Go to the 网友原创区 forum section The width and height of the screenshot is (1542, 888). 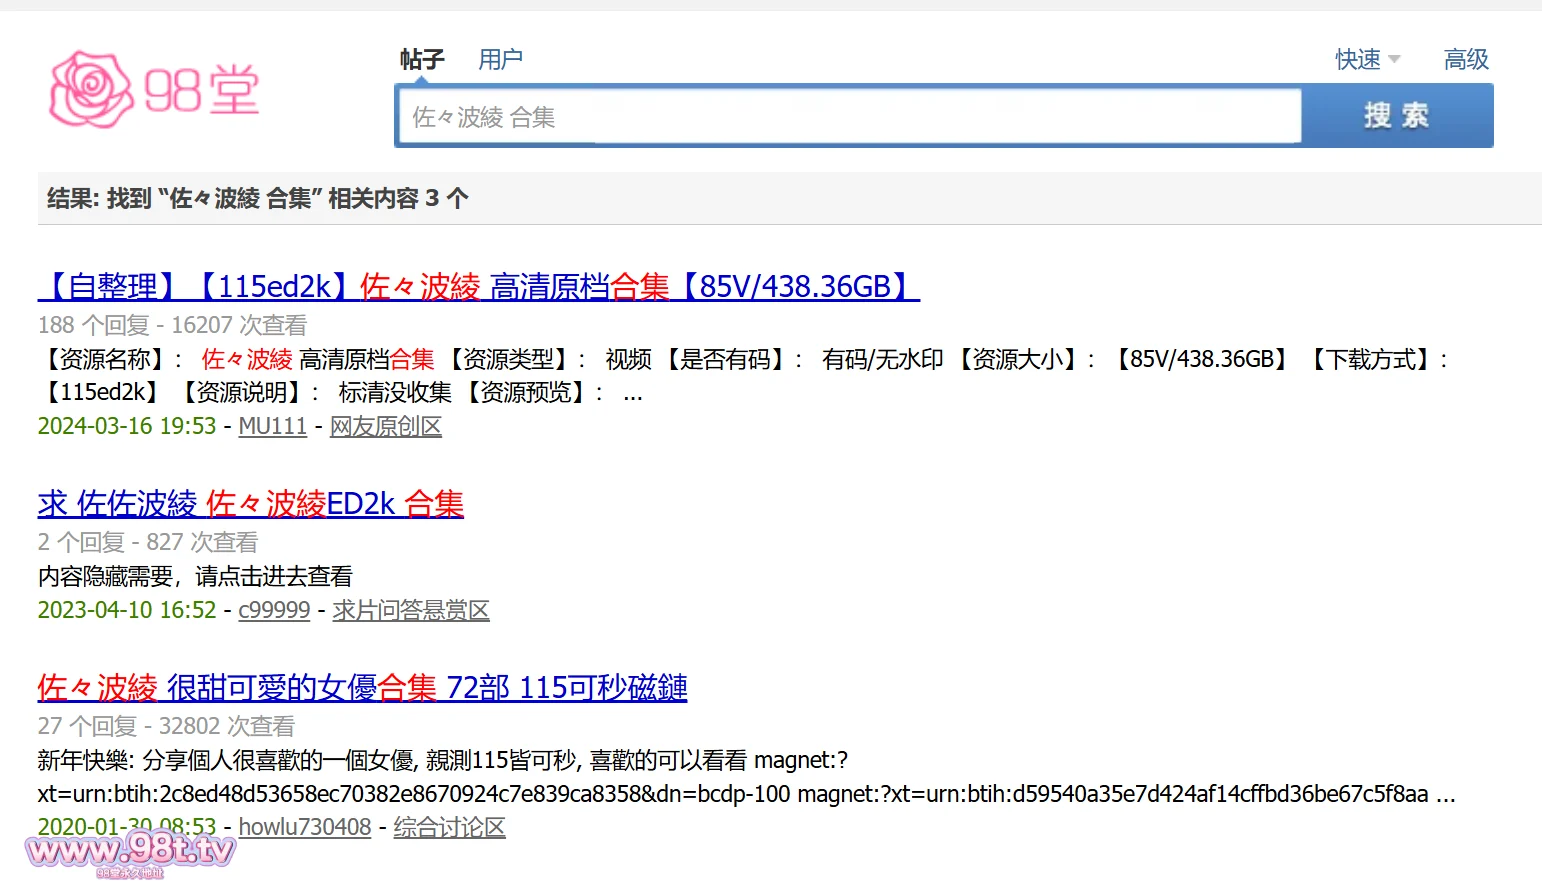[385, 427]
